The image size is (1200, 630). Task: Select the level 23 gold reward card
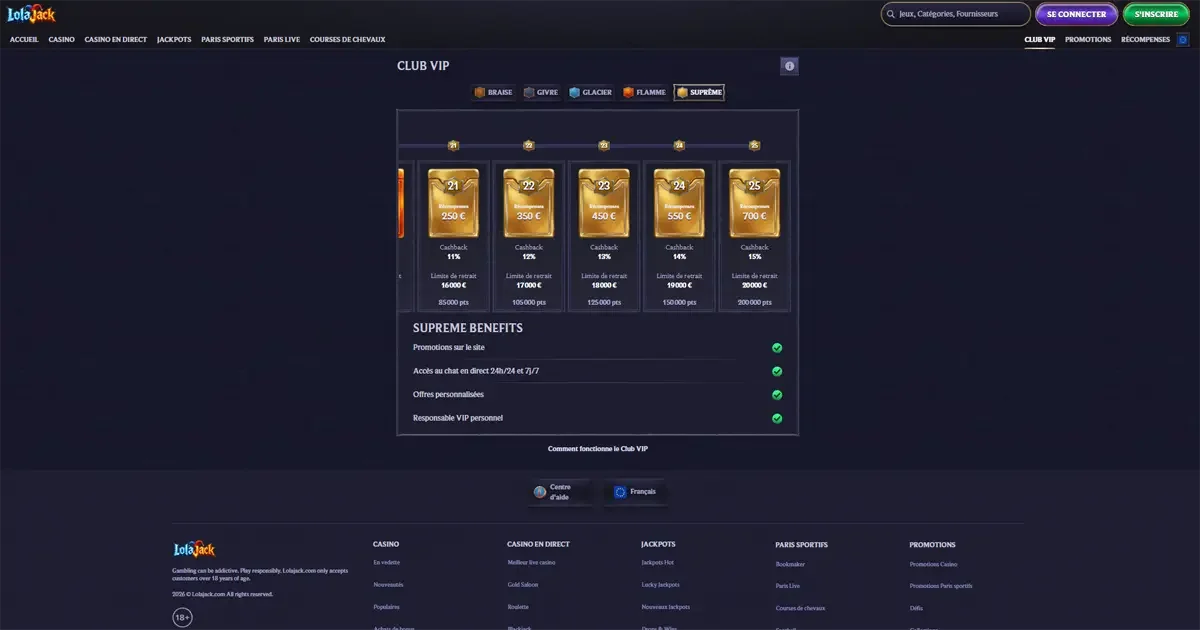604,203
